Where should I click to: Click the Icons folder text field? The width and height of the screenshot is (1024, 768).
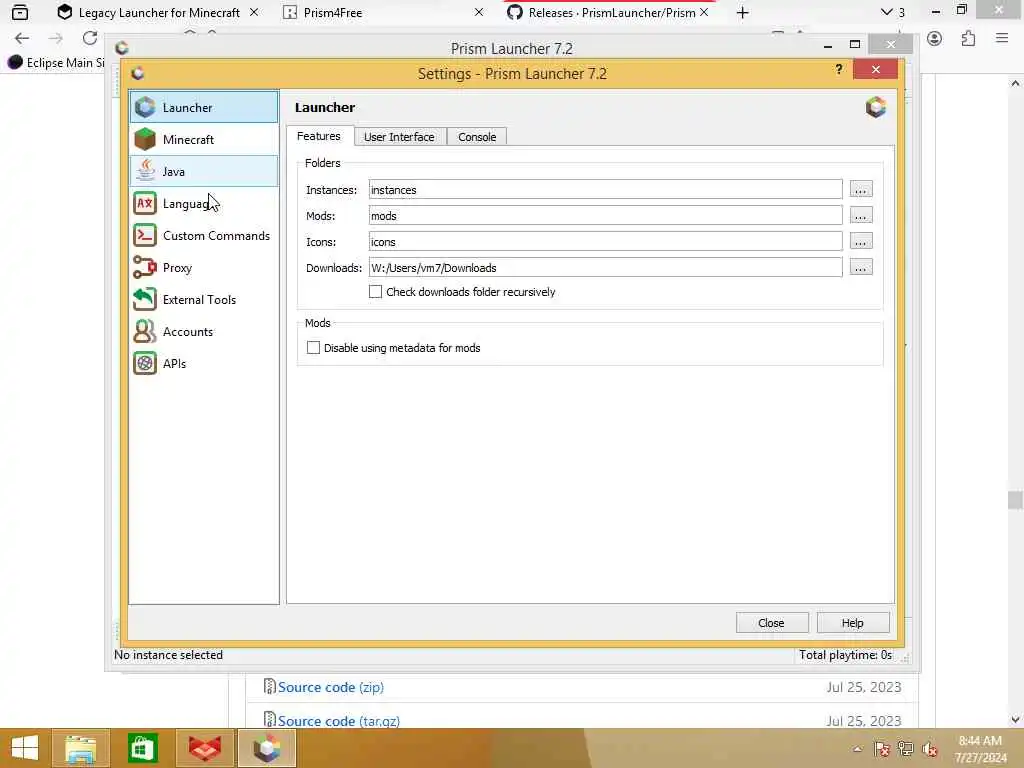(605, 242)
